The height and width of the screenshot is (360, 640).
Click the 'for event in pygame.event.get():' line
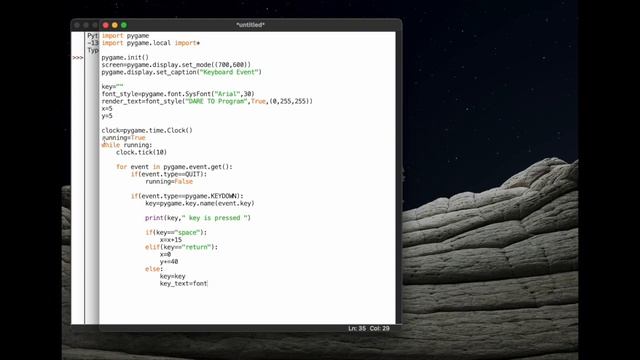pyautogui.click(x=174, y=167)
